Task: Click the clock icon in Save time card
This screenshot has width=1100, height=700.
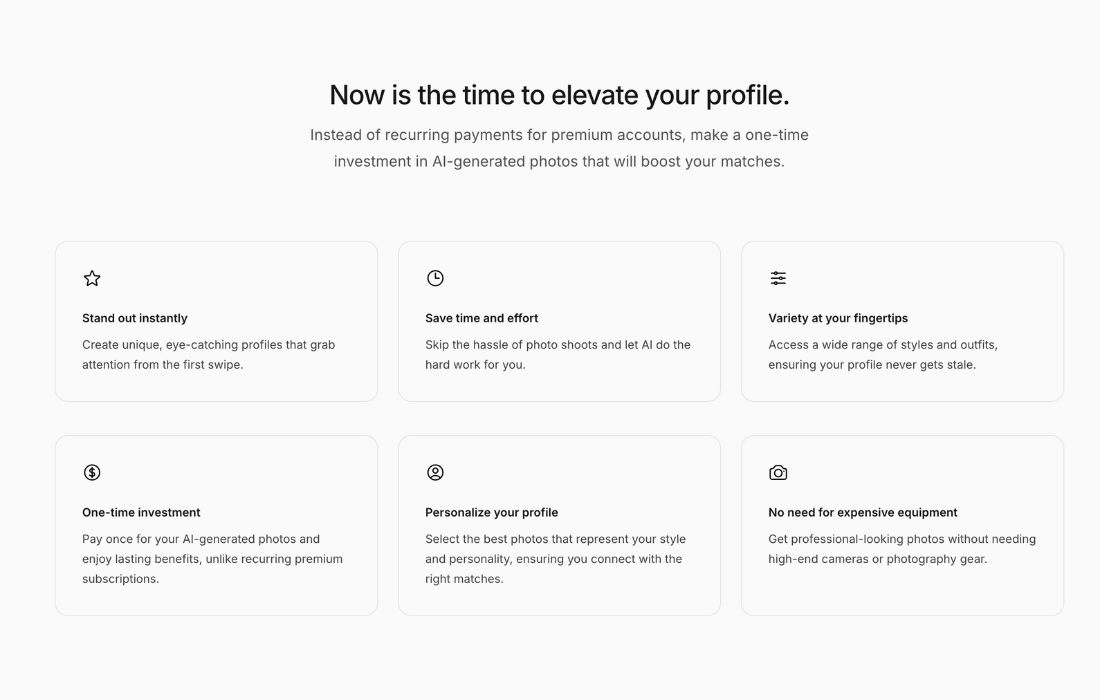Action: pos(435,278)
